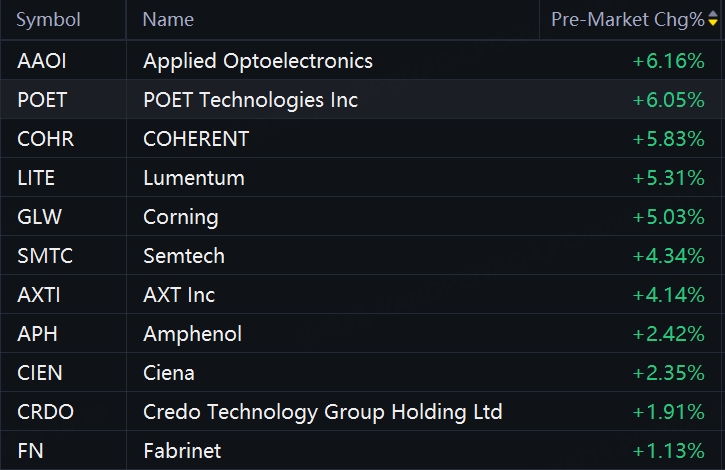
Task: Click the +1.13% change for Fabrinet
Action: point(669,451)
